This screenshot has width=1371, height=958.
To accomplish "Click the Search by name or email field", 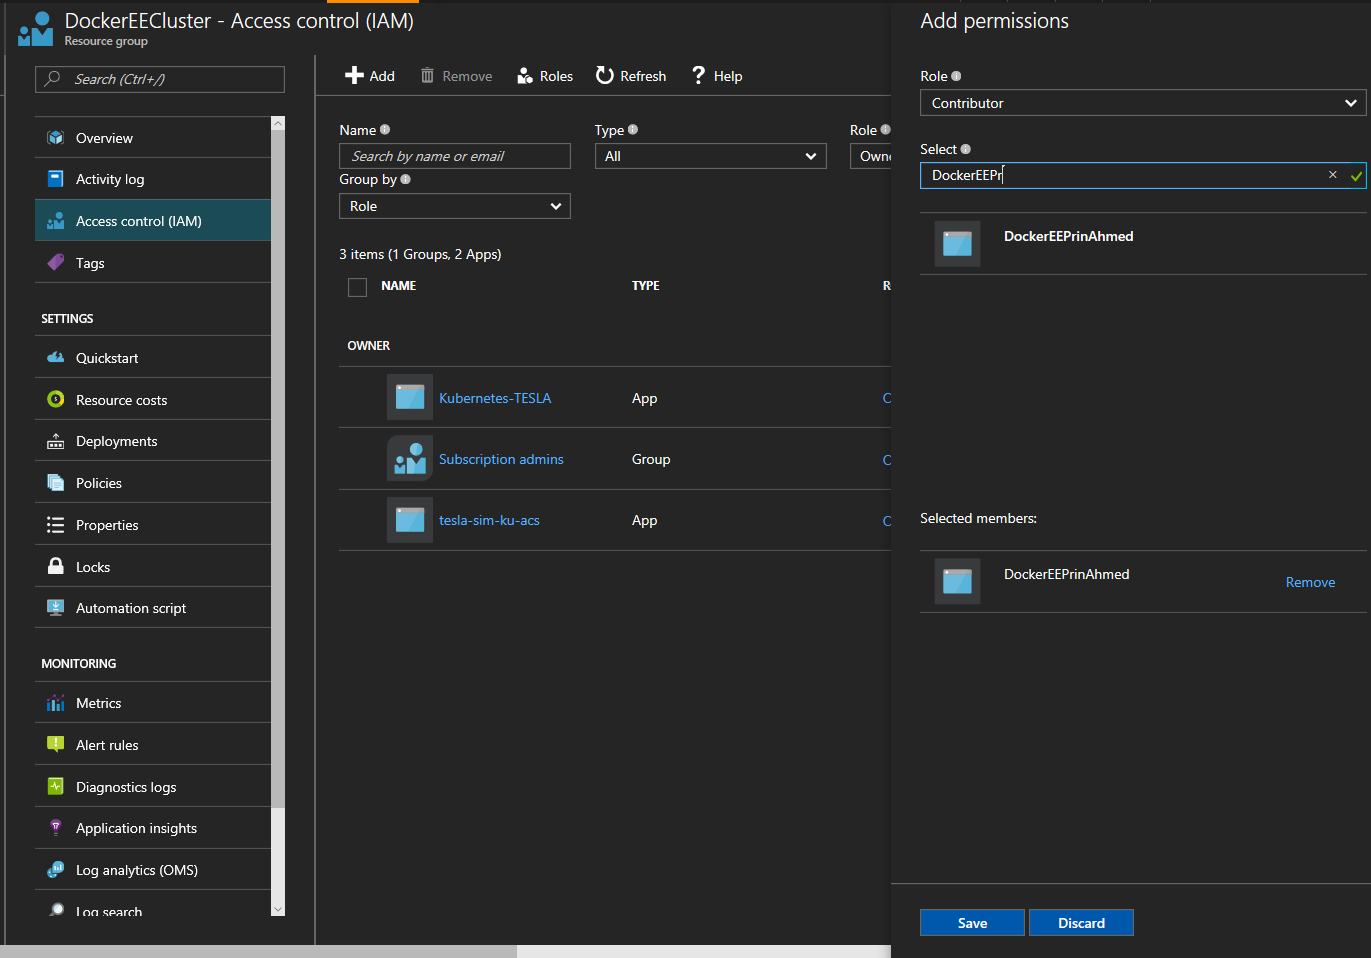I will pyautogui.click(x=455, y=156).
